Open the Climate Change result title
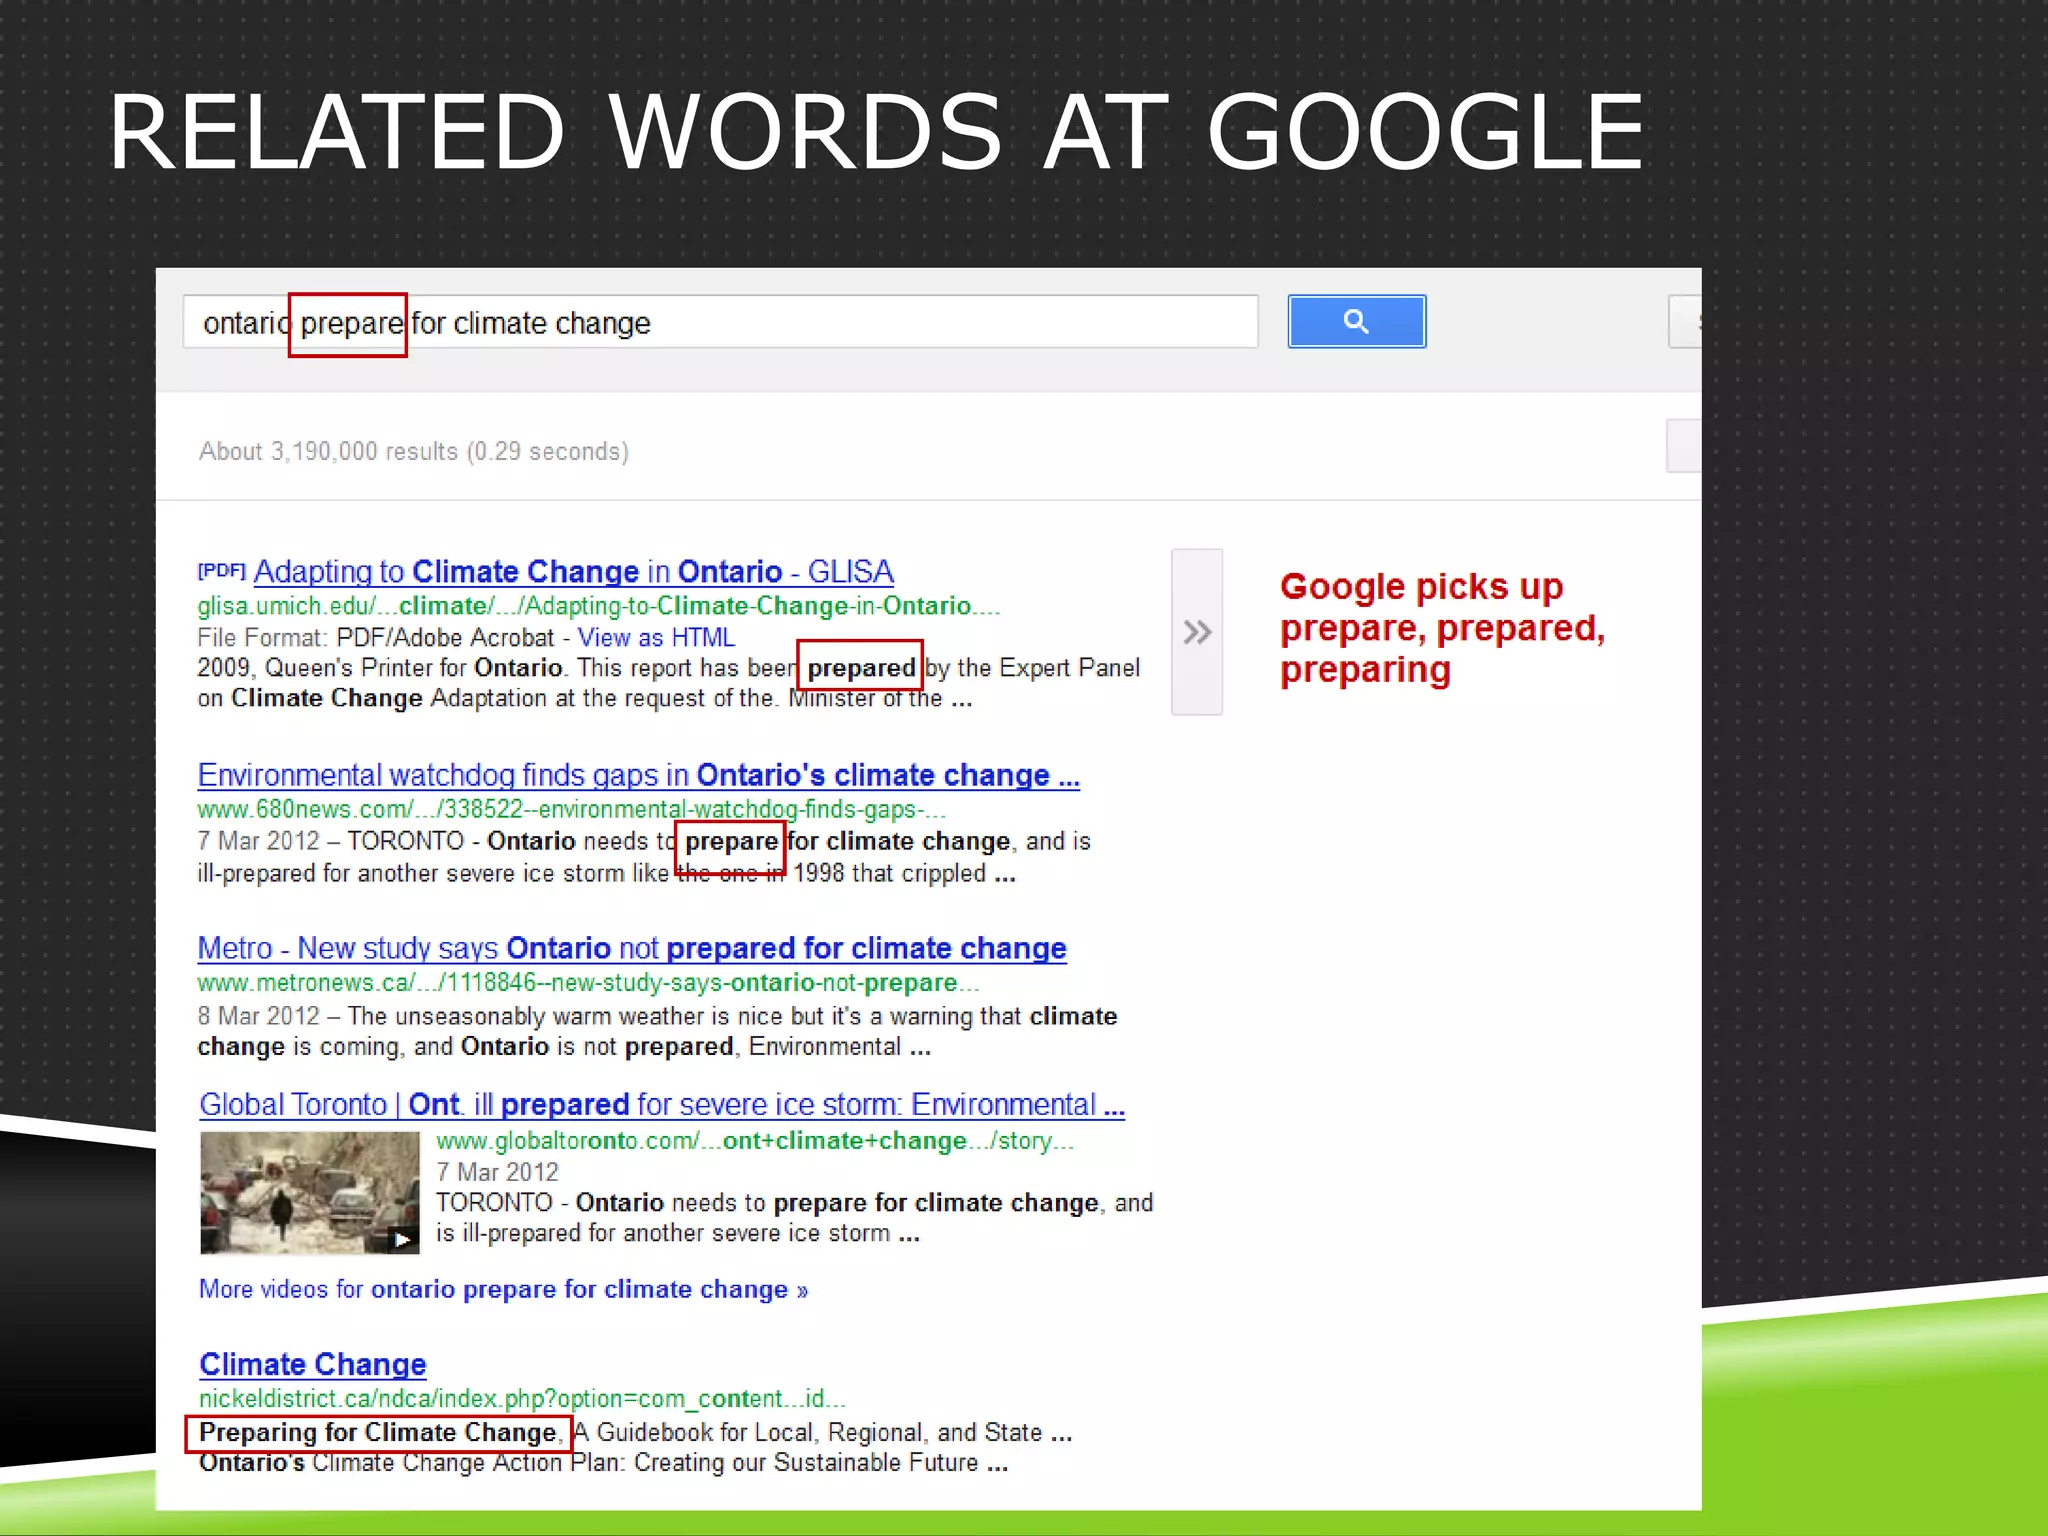This screenshot has height=1536, width=2048. click(x=313, y=1364)
